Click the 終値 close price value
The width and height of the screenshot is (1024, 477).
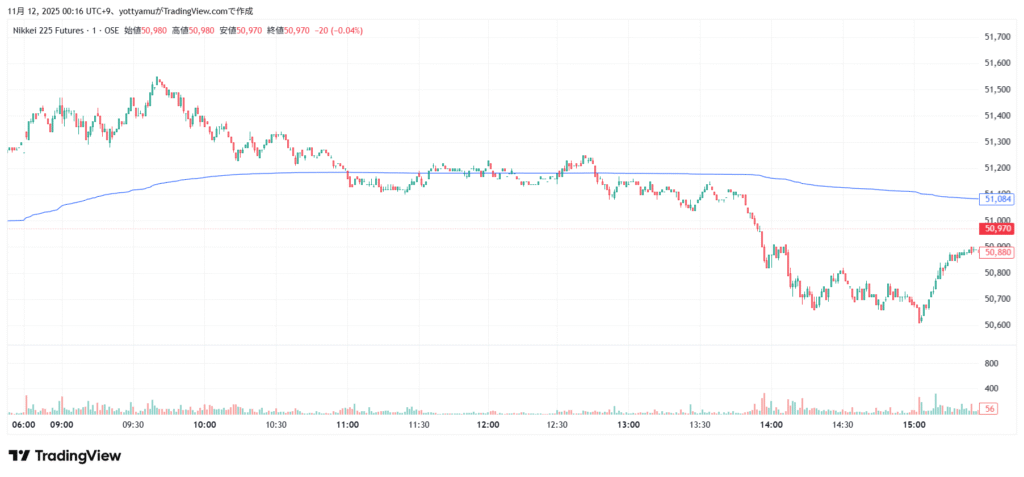298,31
